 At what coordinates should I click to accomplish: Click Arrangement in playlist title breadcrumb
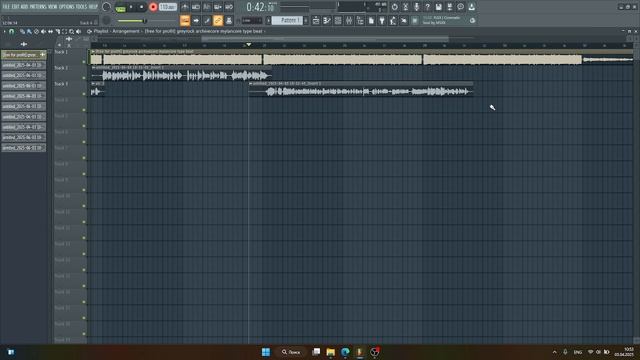[126, 31]
